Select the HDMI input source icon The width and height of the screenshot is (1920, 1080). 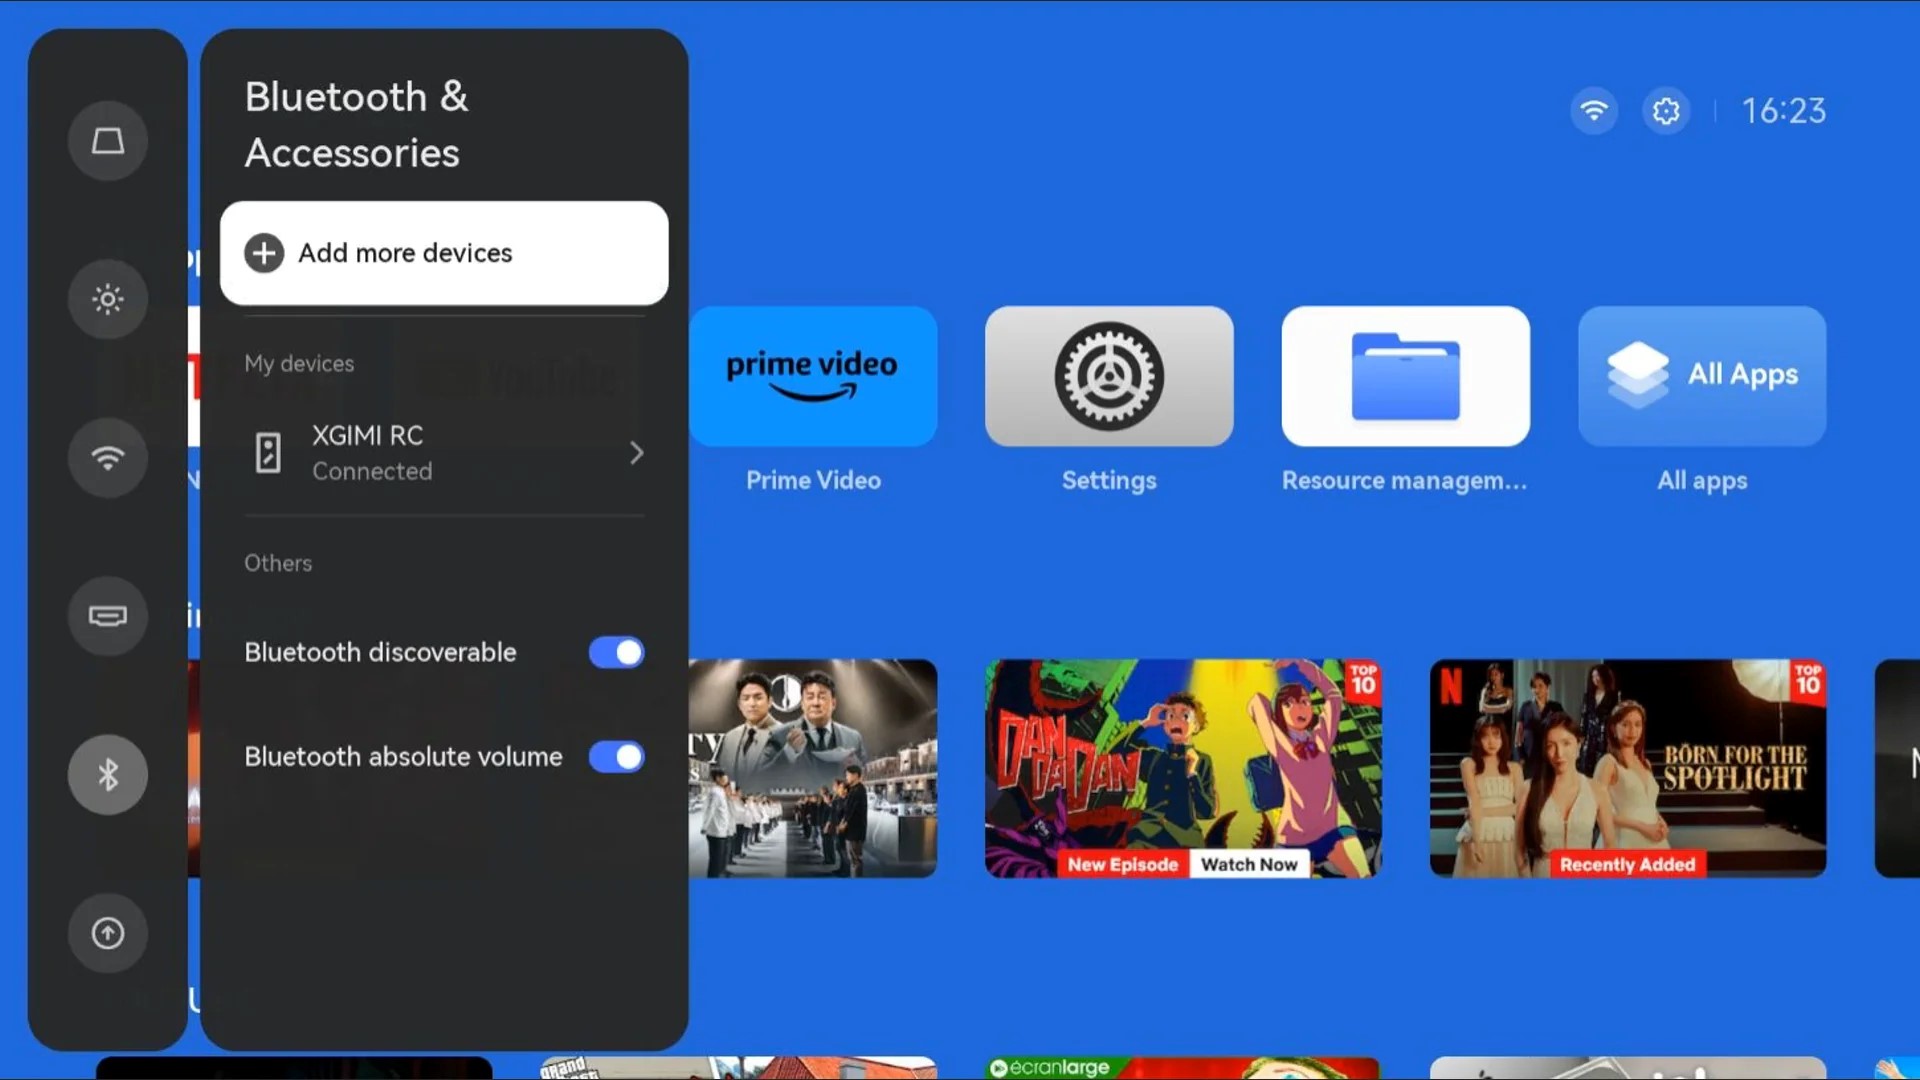108,616
